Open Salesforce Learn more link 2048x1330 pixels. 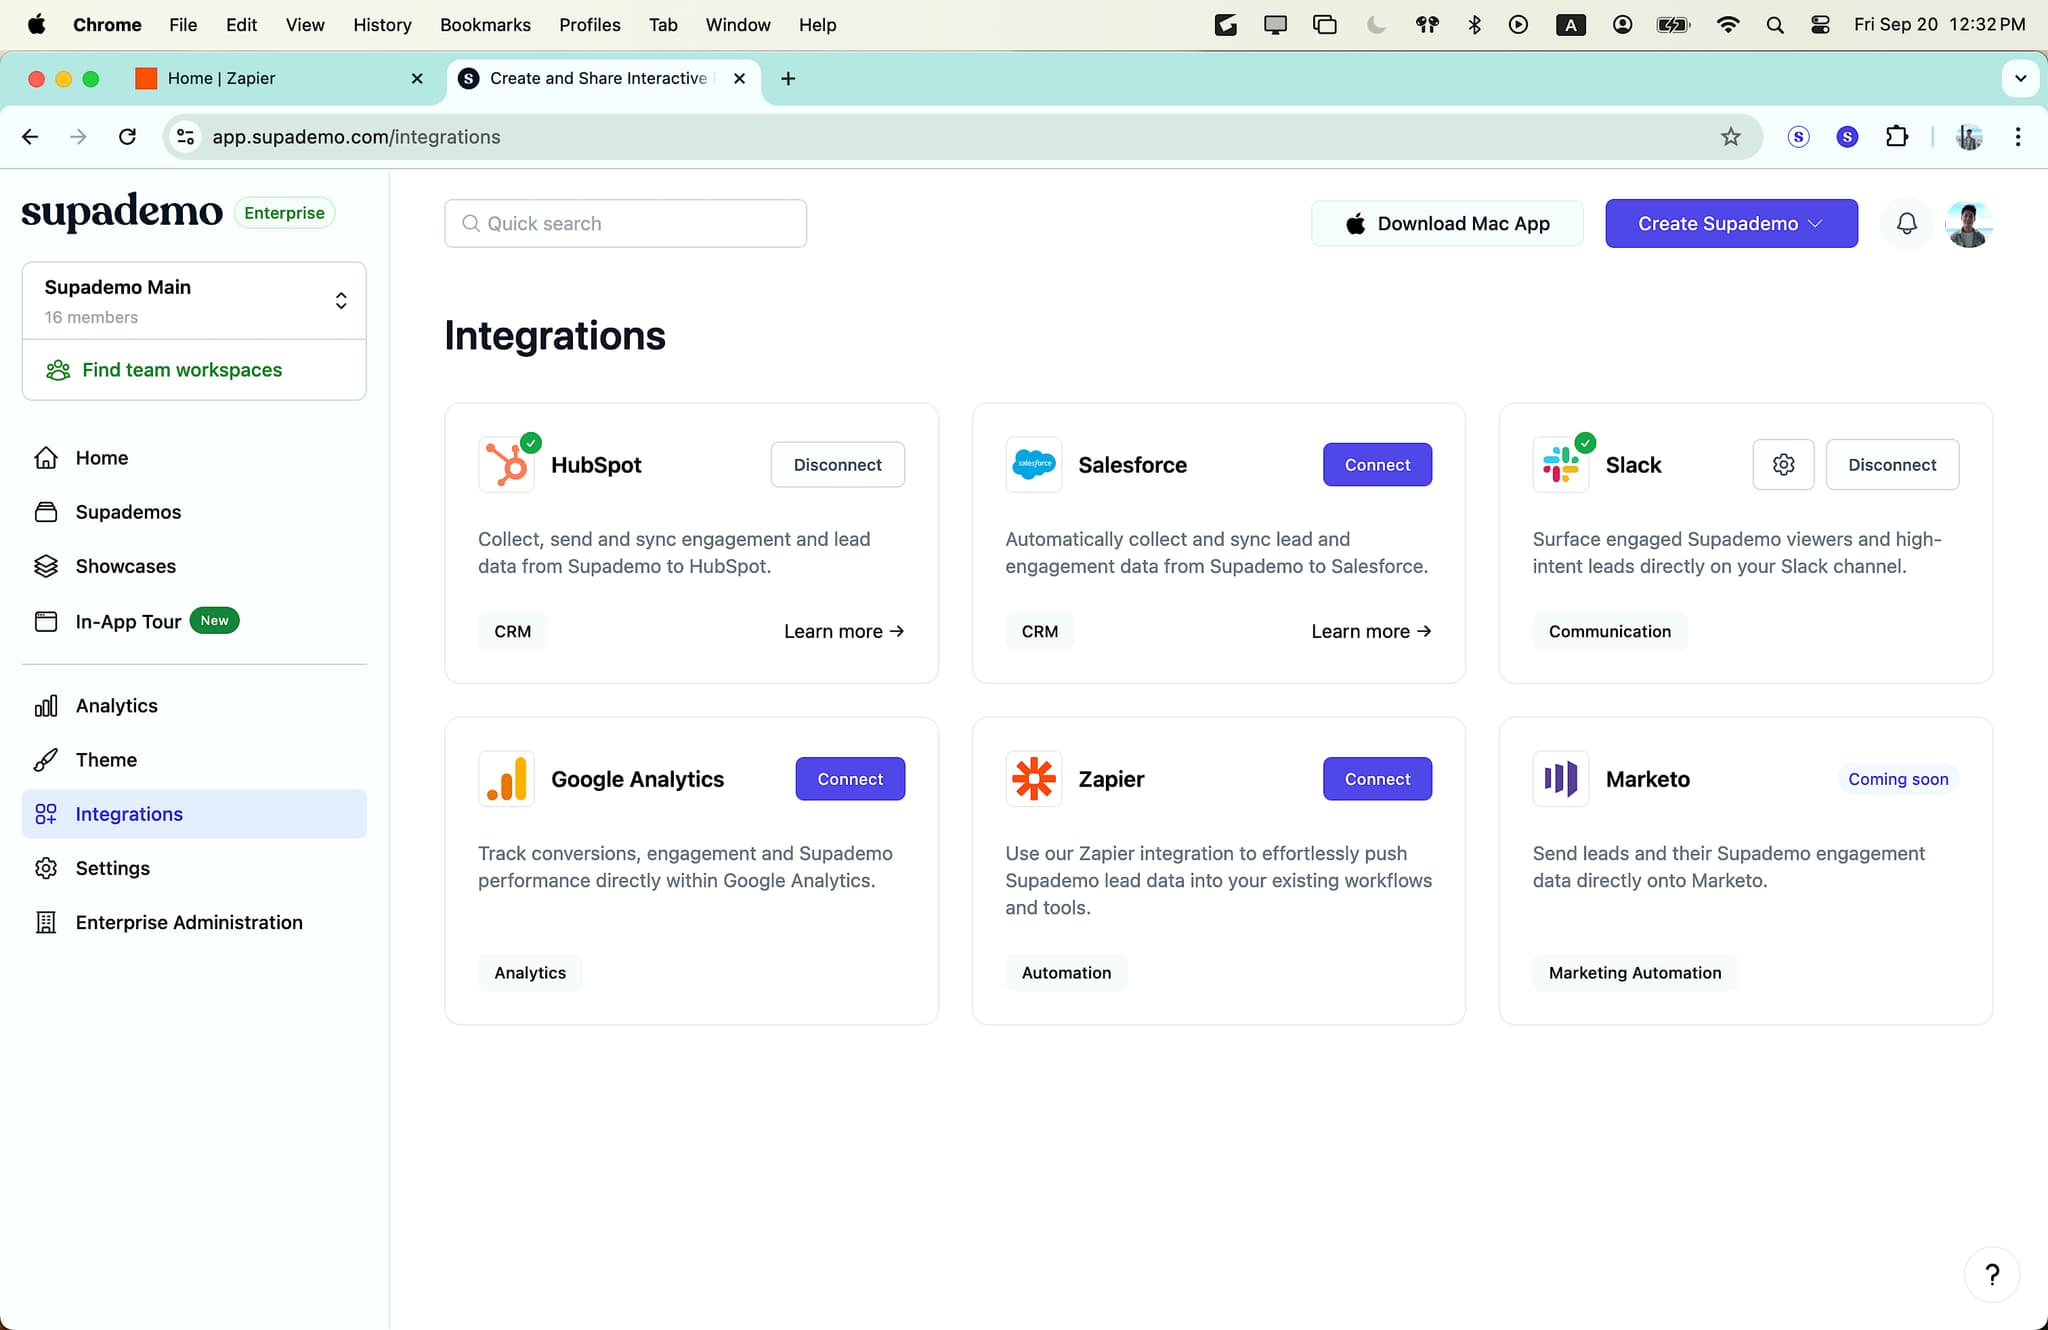coord(1371,631)
